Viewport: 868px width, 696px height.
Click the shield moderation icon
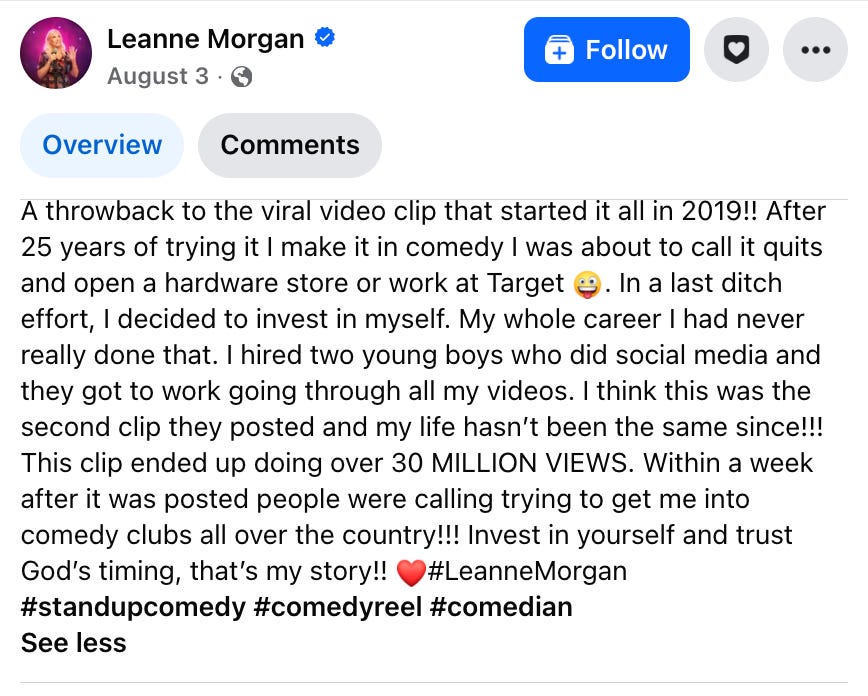[x=736, y=50]
